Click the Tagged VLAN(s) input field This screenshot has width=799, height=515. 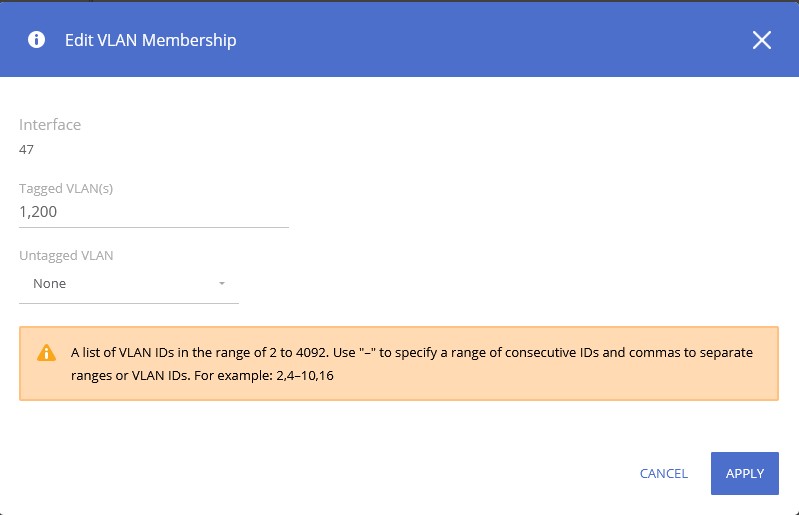click(x=154, y=211)
